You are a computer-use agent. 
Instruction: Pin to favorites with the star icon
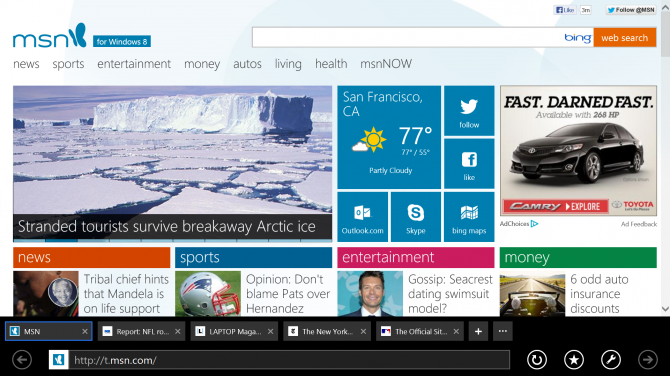(x=574, y=360)
